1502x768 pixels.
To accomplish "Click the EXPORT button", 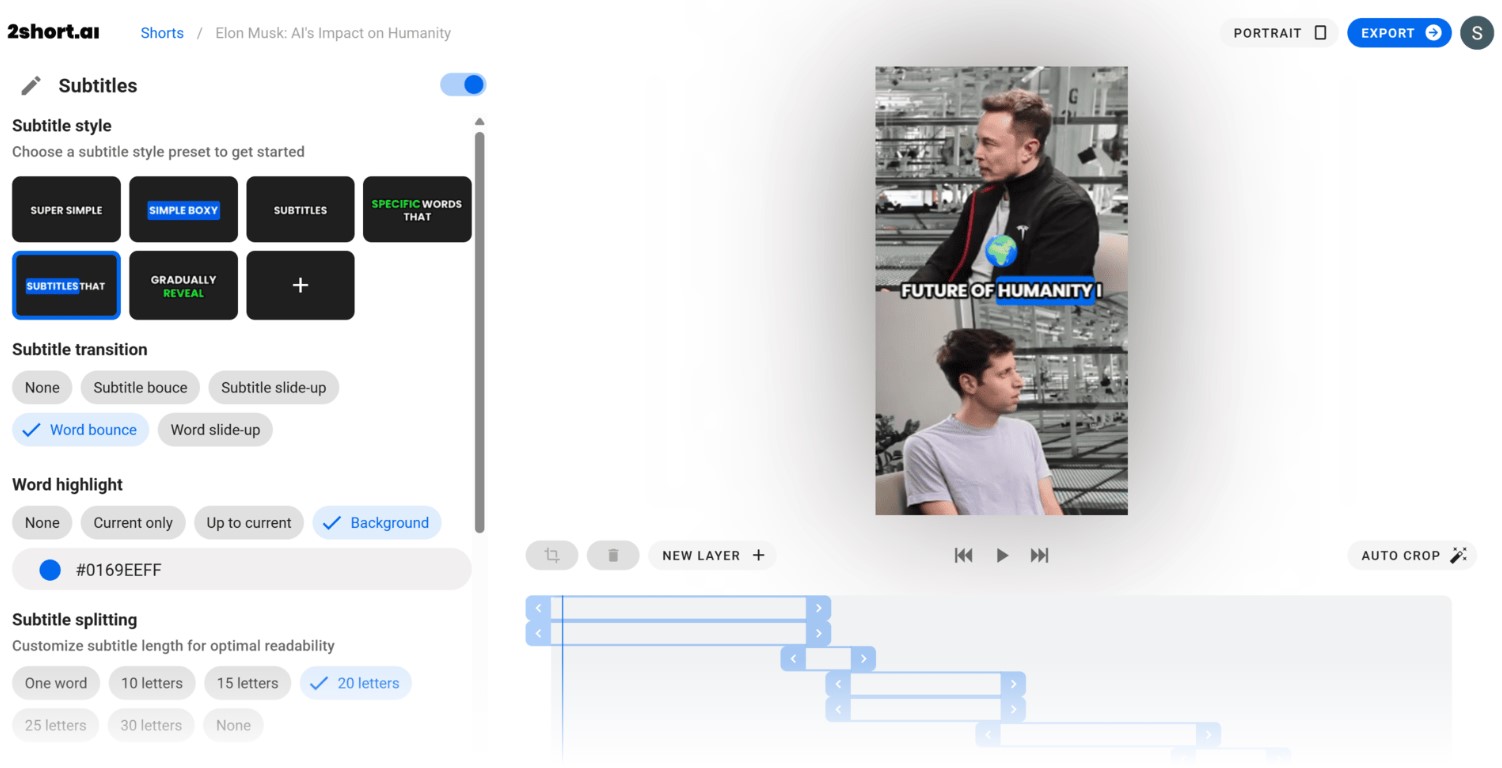I will [x=1398, y=33].
